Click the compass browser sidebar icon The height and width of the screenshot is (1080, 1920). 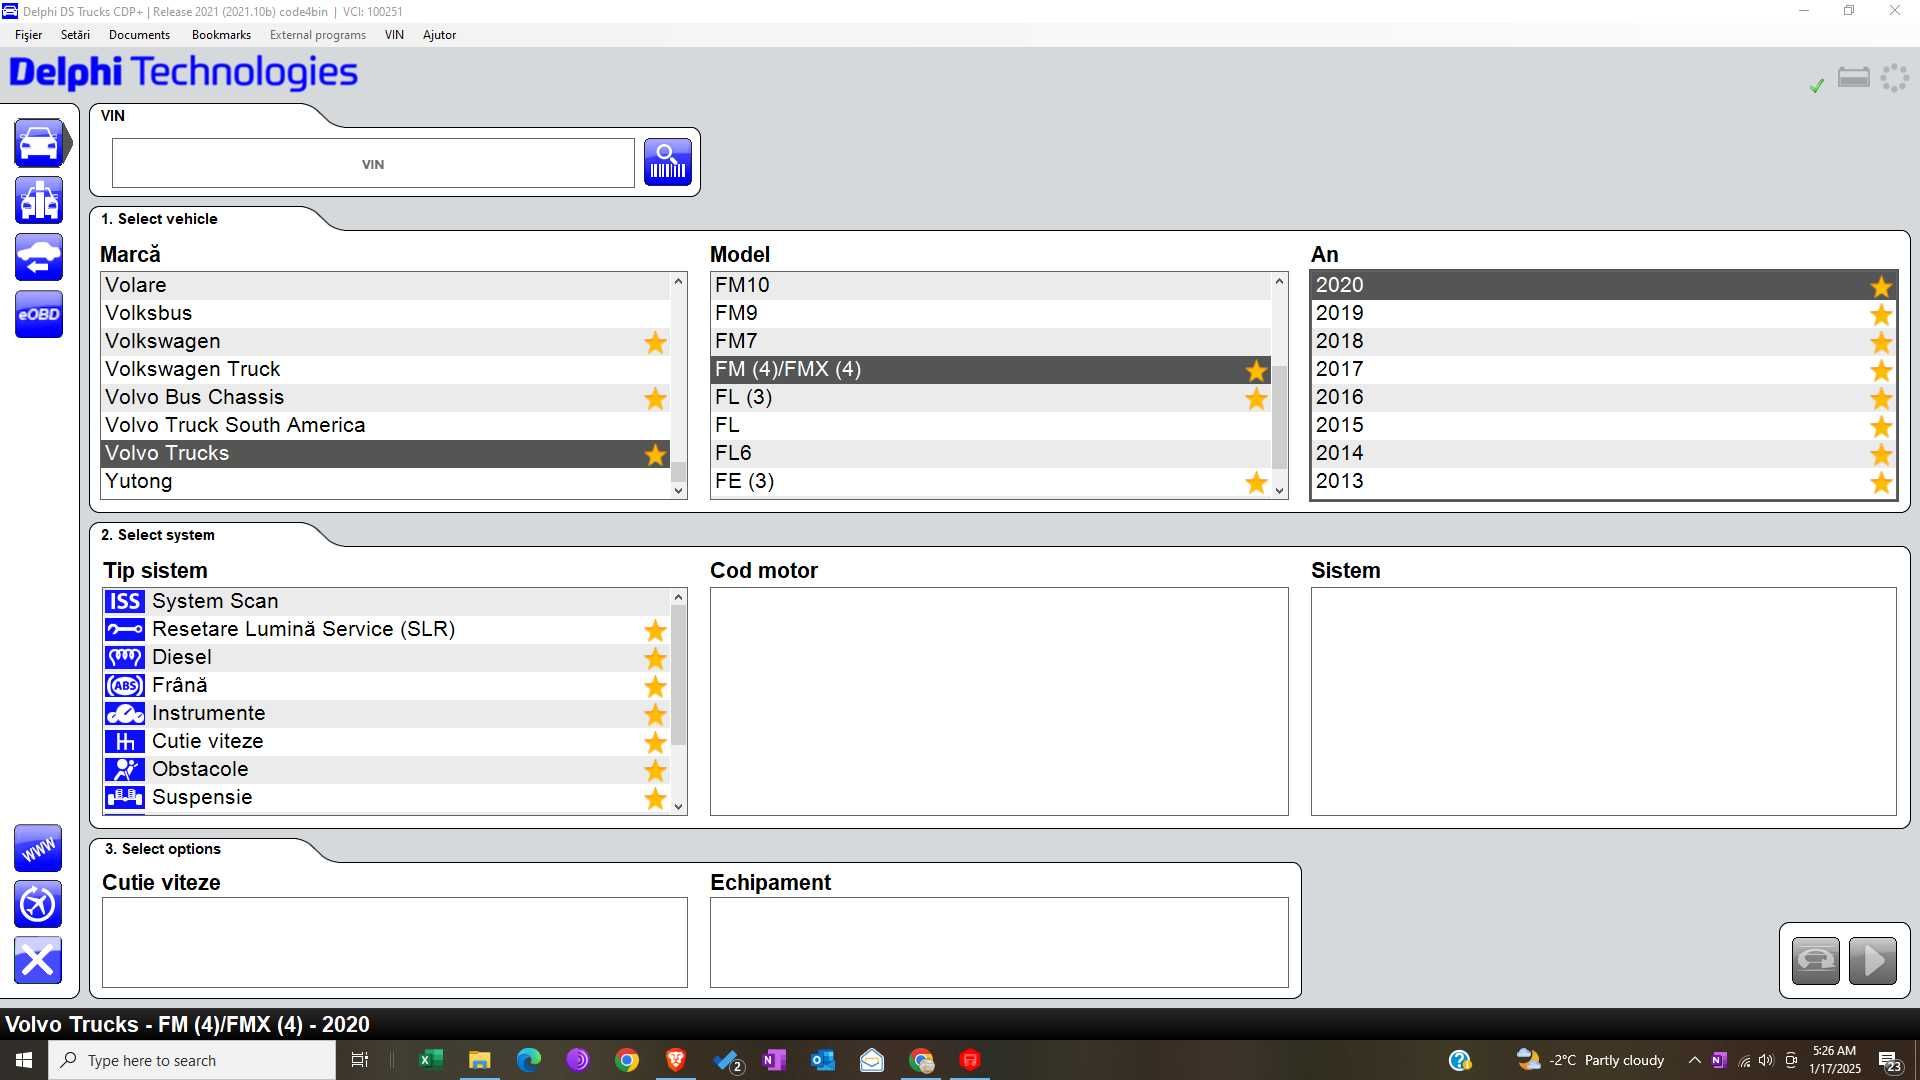pyautogui.click(x=38, y=905)
